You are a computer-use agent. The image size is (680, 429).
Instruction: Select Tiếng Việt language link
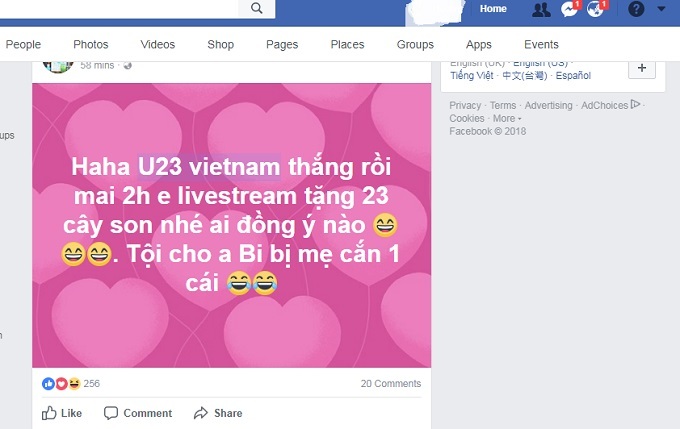tap(471, 75)
